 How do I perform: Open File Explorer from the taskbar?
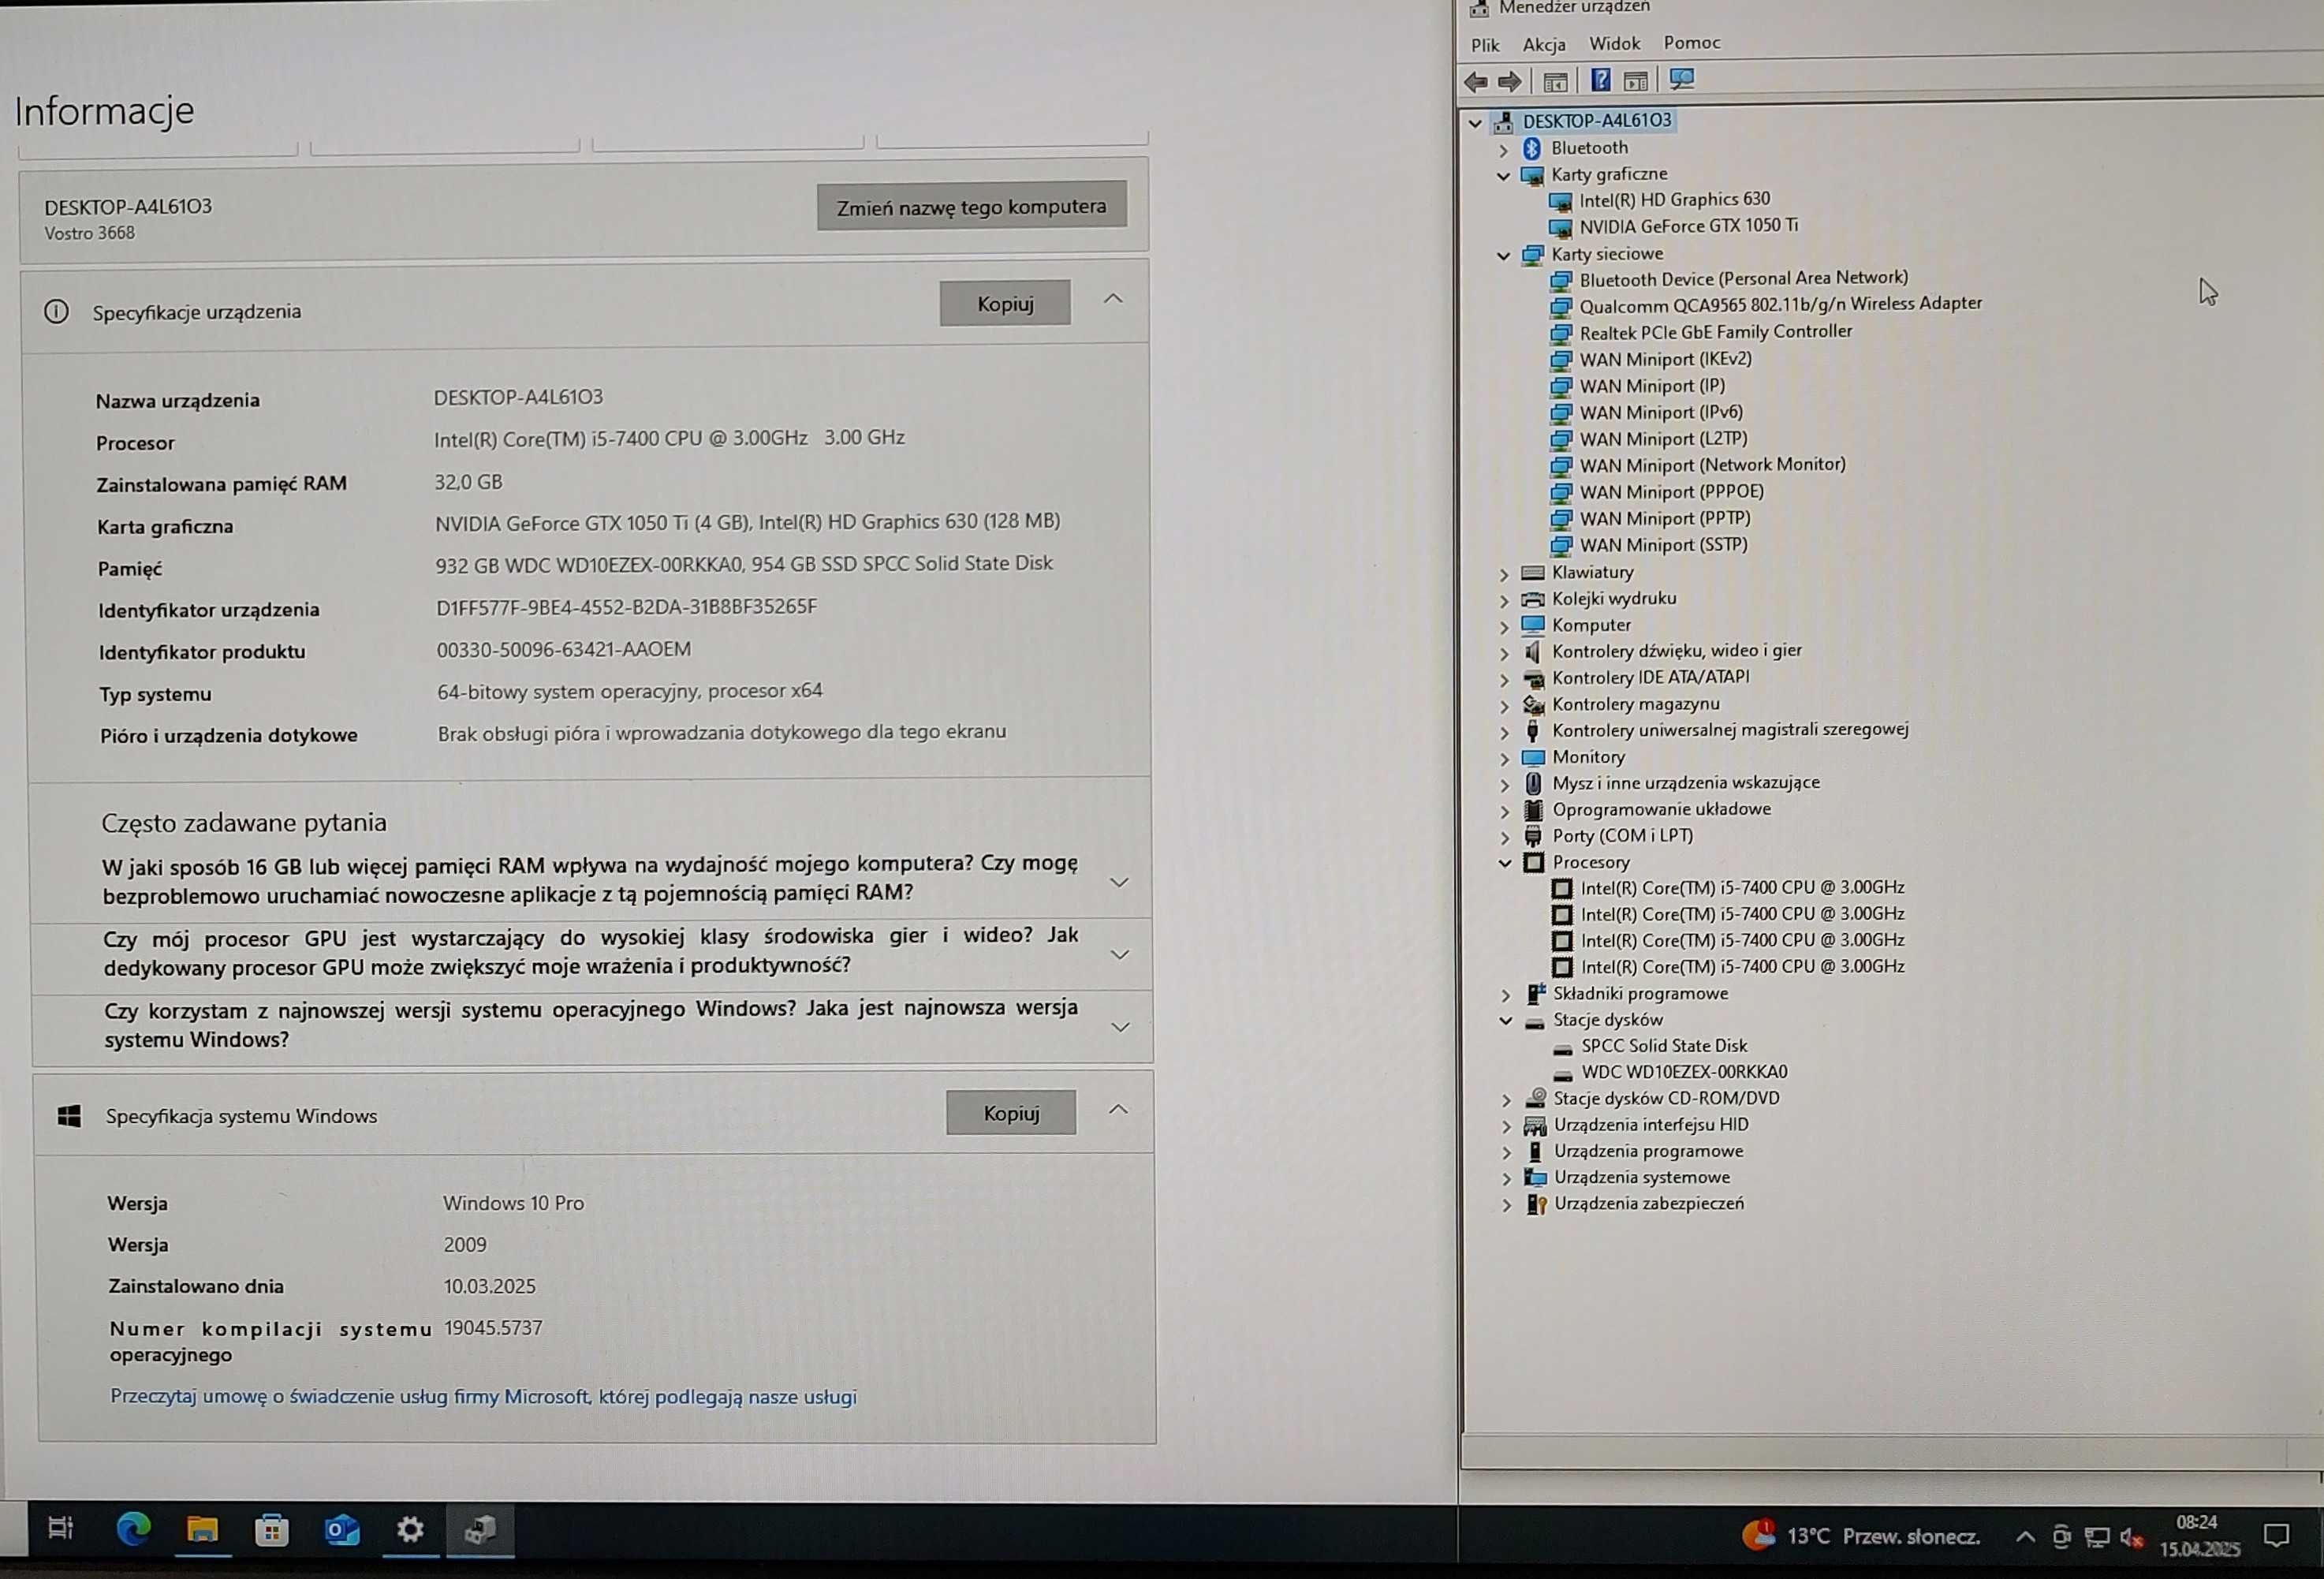click(x=202, y=1529)
